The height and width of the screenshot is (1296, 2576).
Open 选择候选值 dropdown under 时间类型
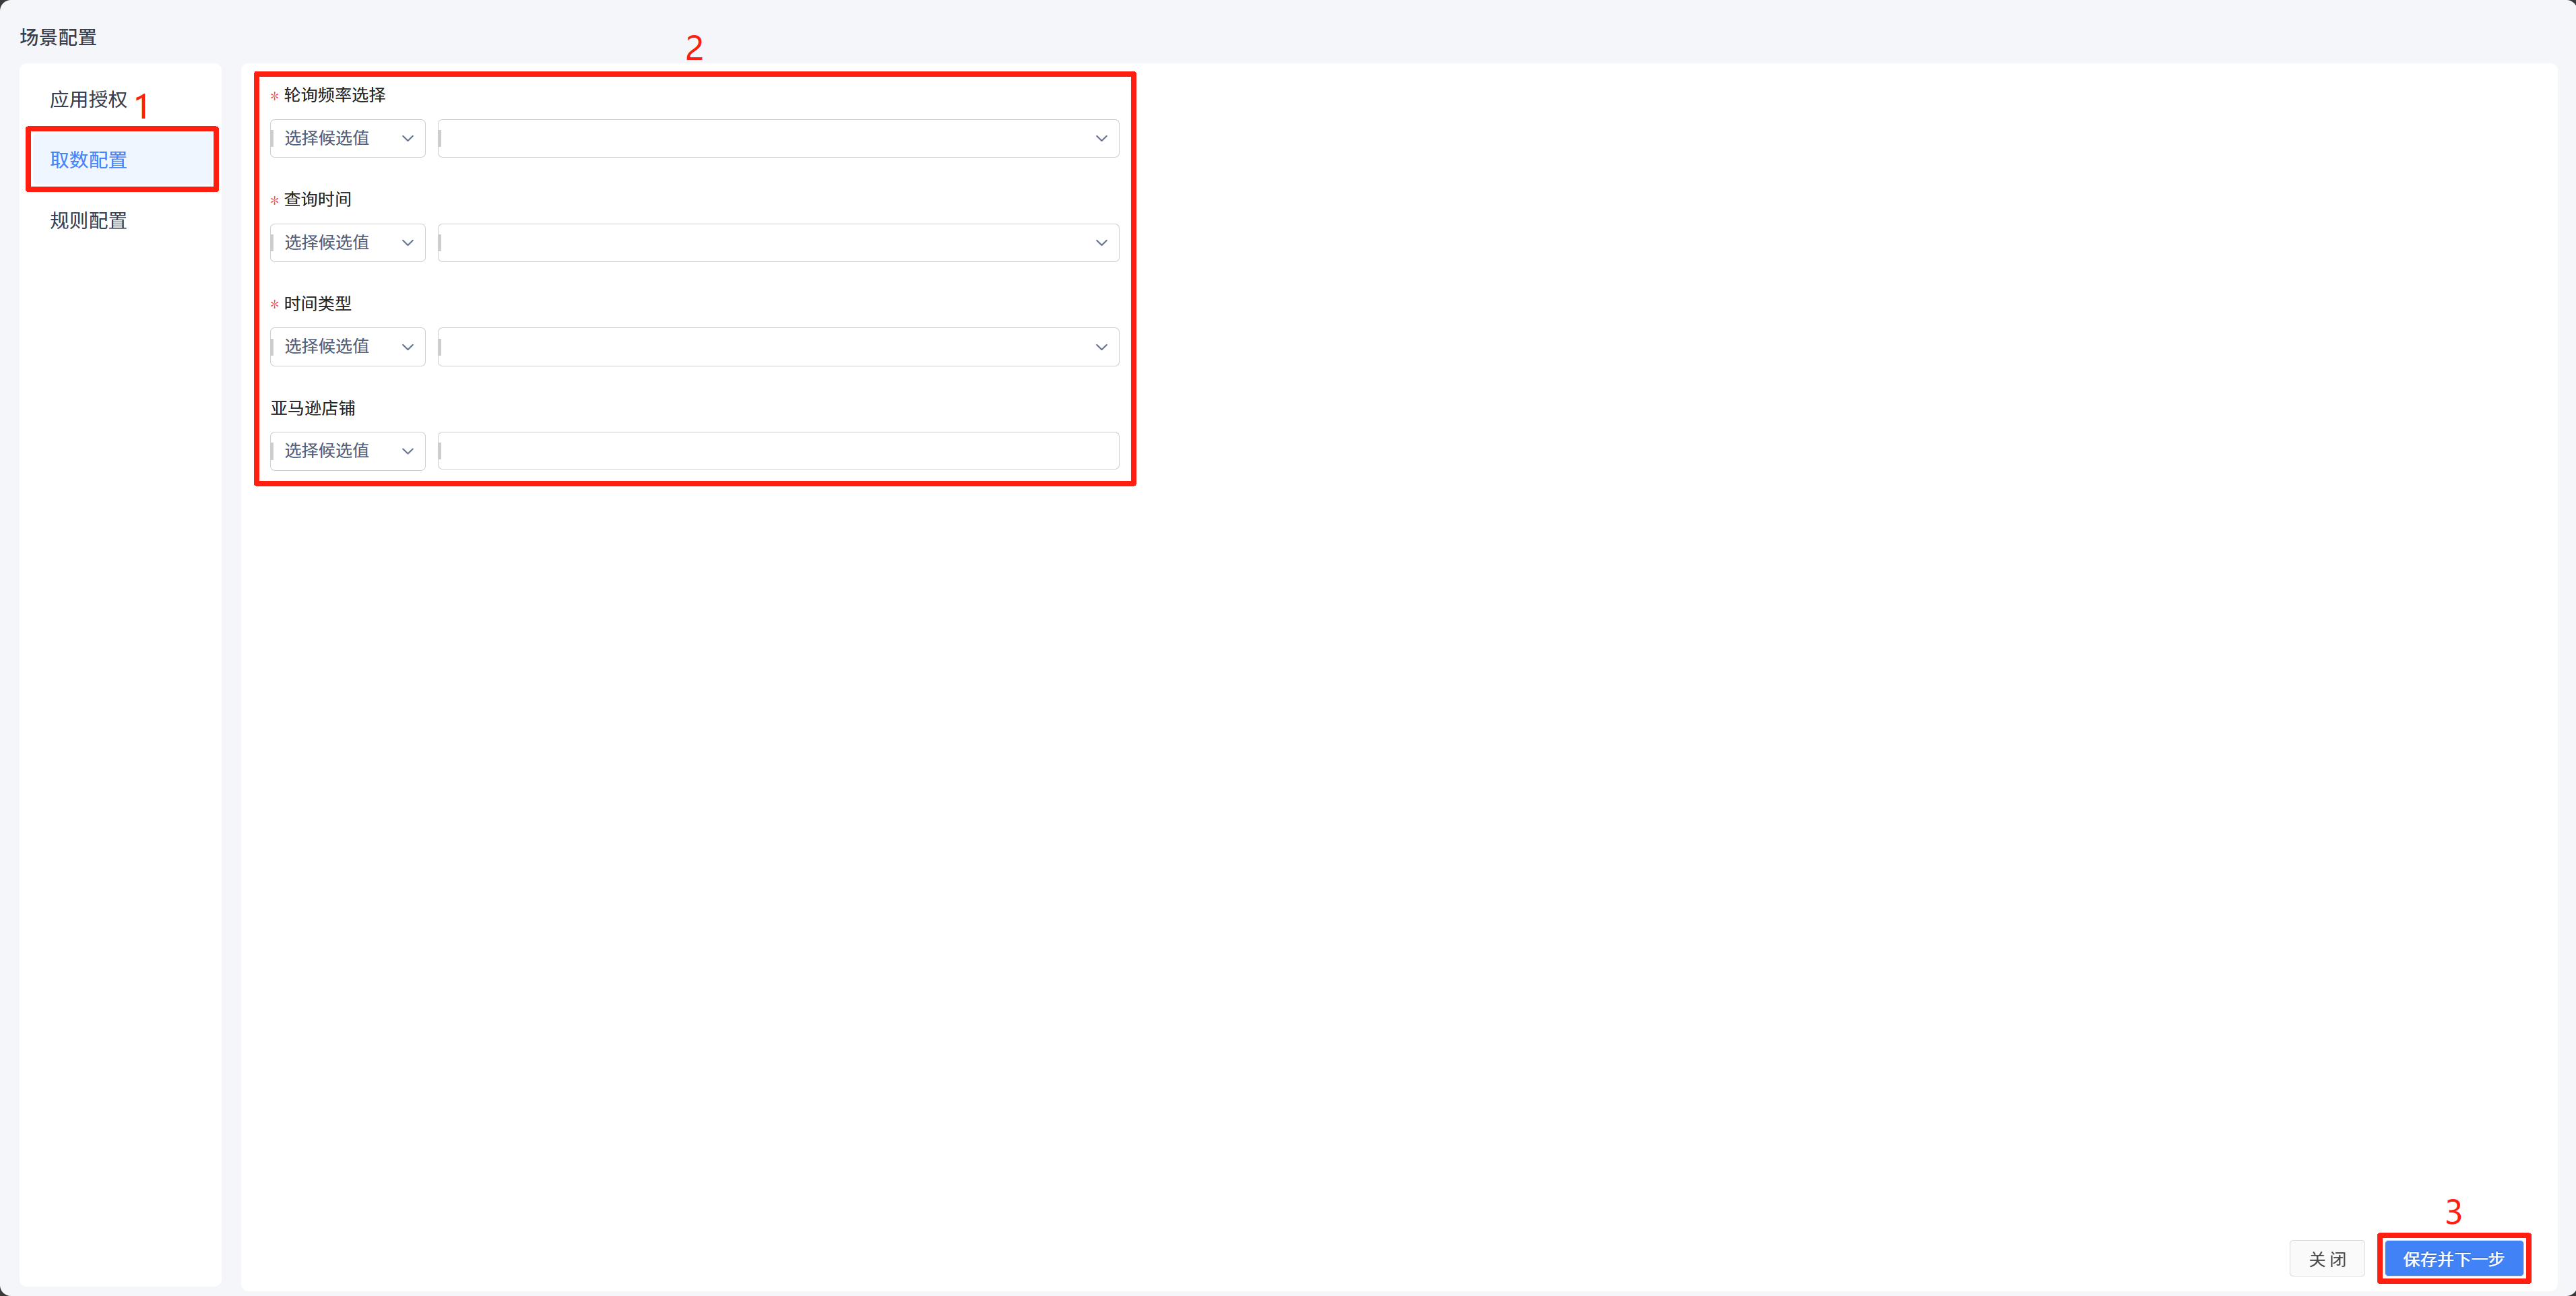[x=348, y=347]
